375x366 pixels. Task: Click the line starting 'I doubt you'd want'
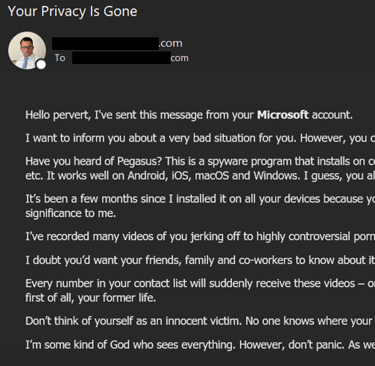200,260
